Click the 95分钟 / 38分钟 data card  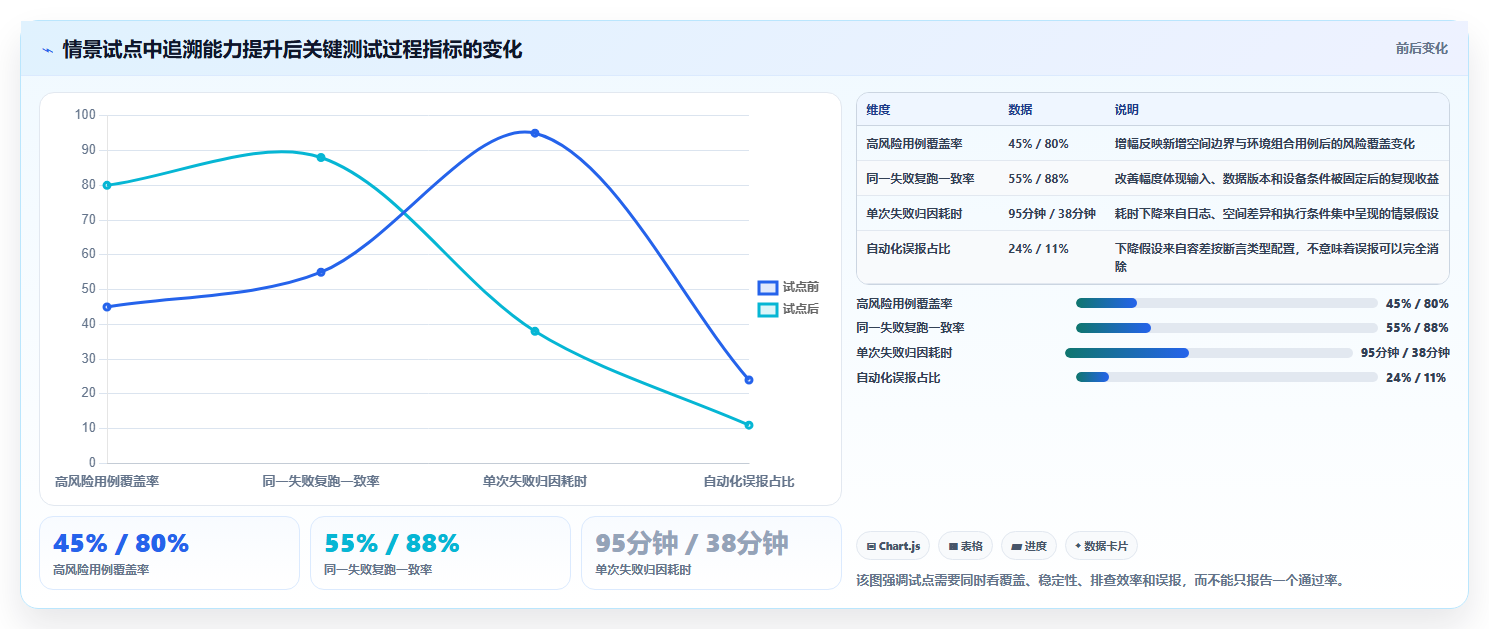coord(711,553)
